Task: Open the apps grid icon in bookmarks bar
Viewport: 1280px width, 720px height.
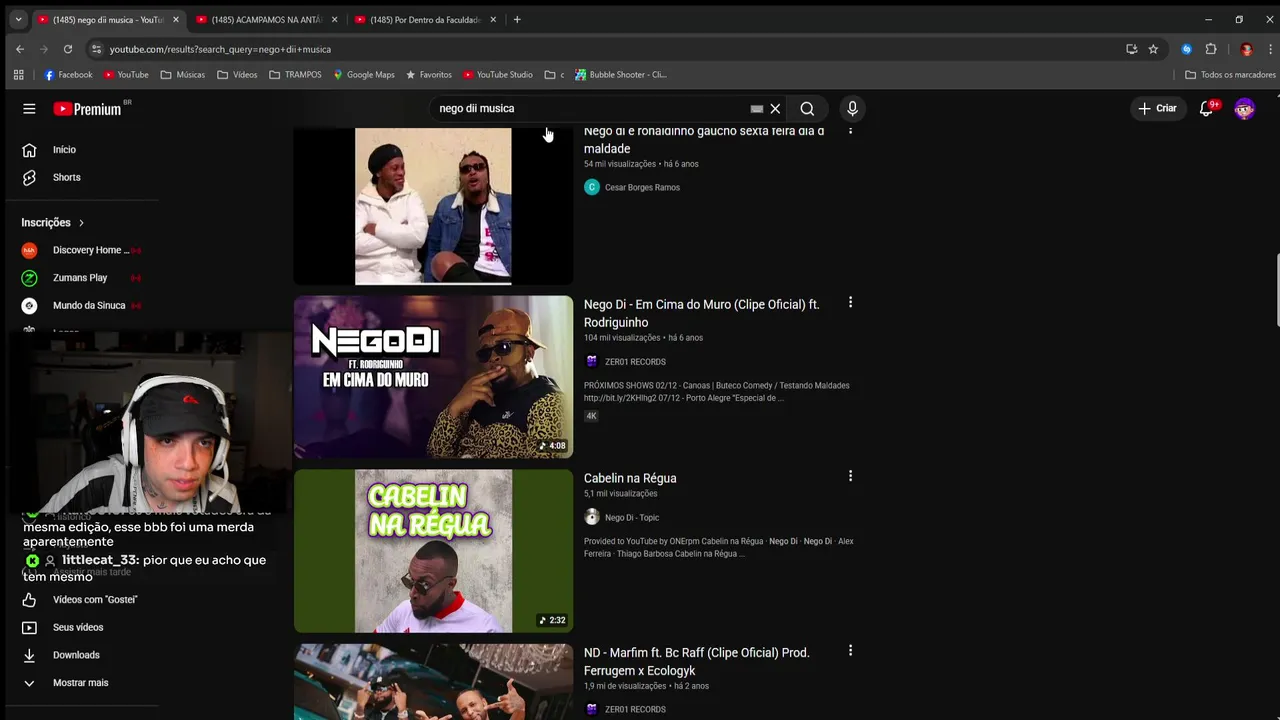Action: pyautogui.click(x=18, y=74)
